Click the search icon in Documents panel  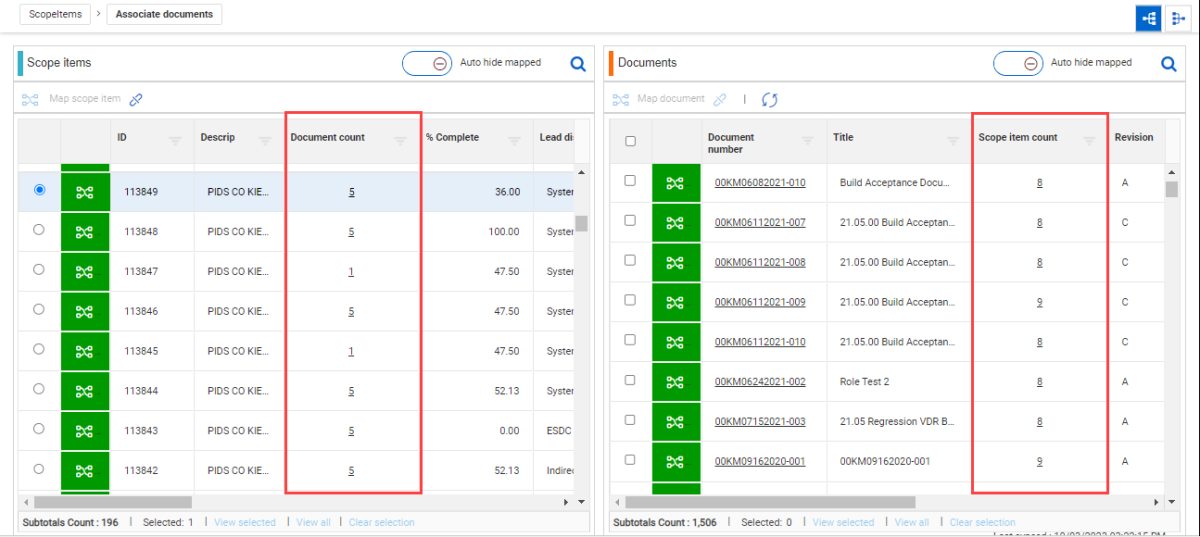tap(1168, 64)
